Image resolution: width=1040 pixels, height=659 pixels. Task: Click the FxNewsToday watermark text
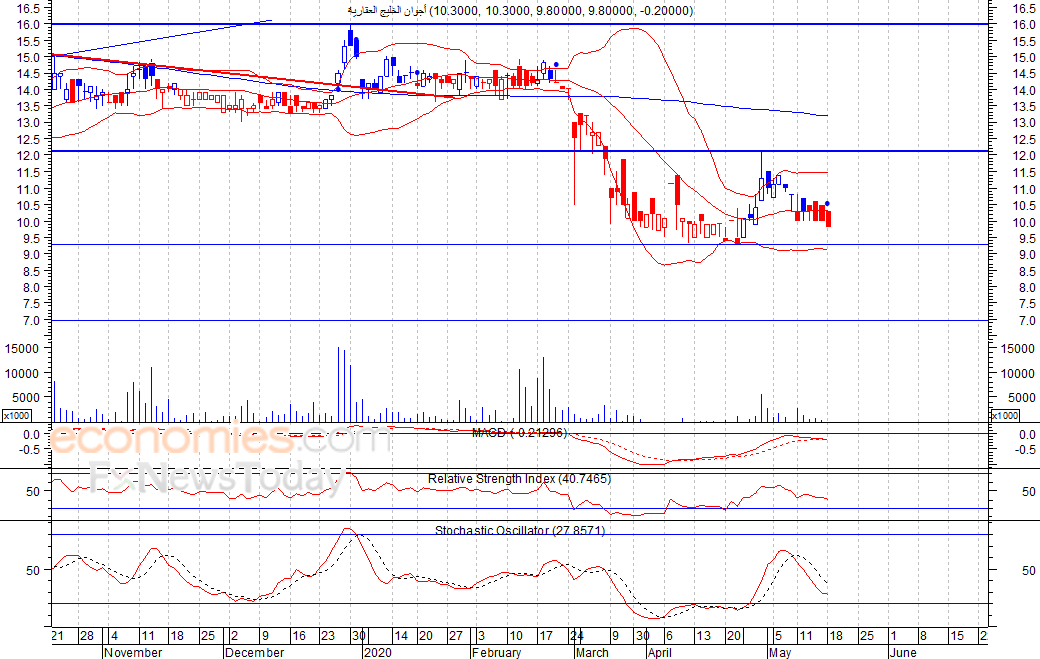tap(218, 479)
